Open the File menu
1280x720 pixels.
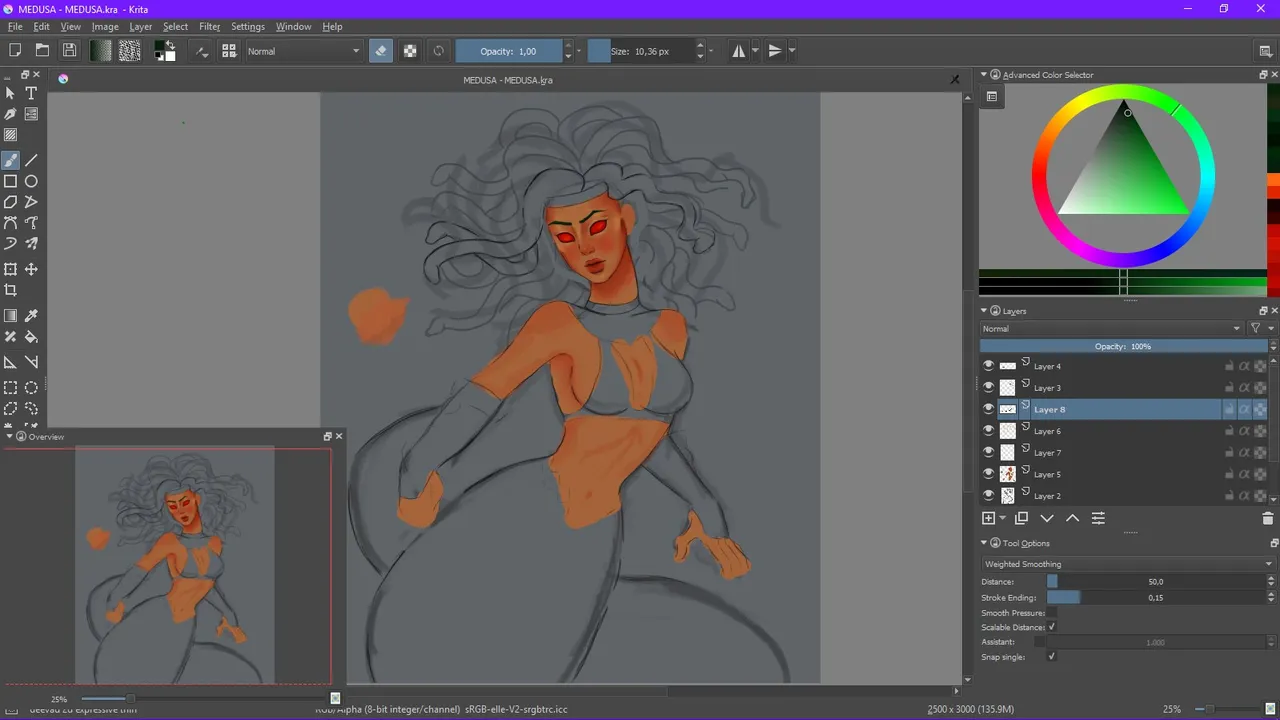tap(15, 27)
